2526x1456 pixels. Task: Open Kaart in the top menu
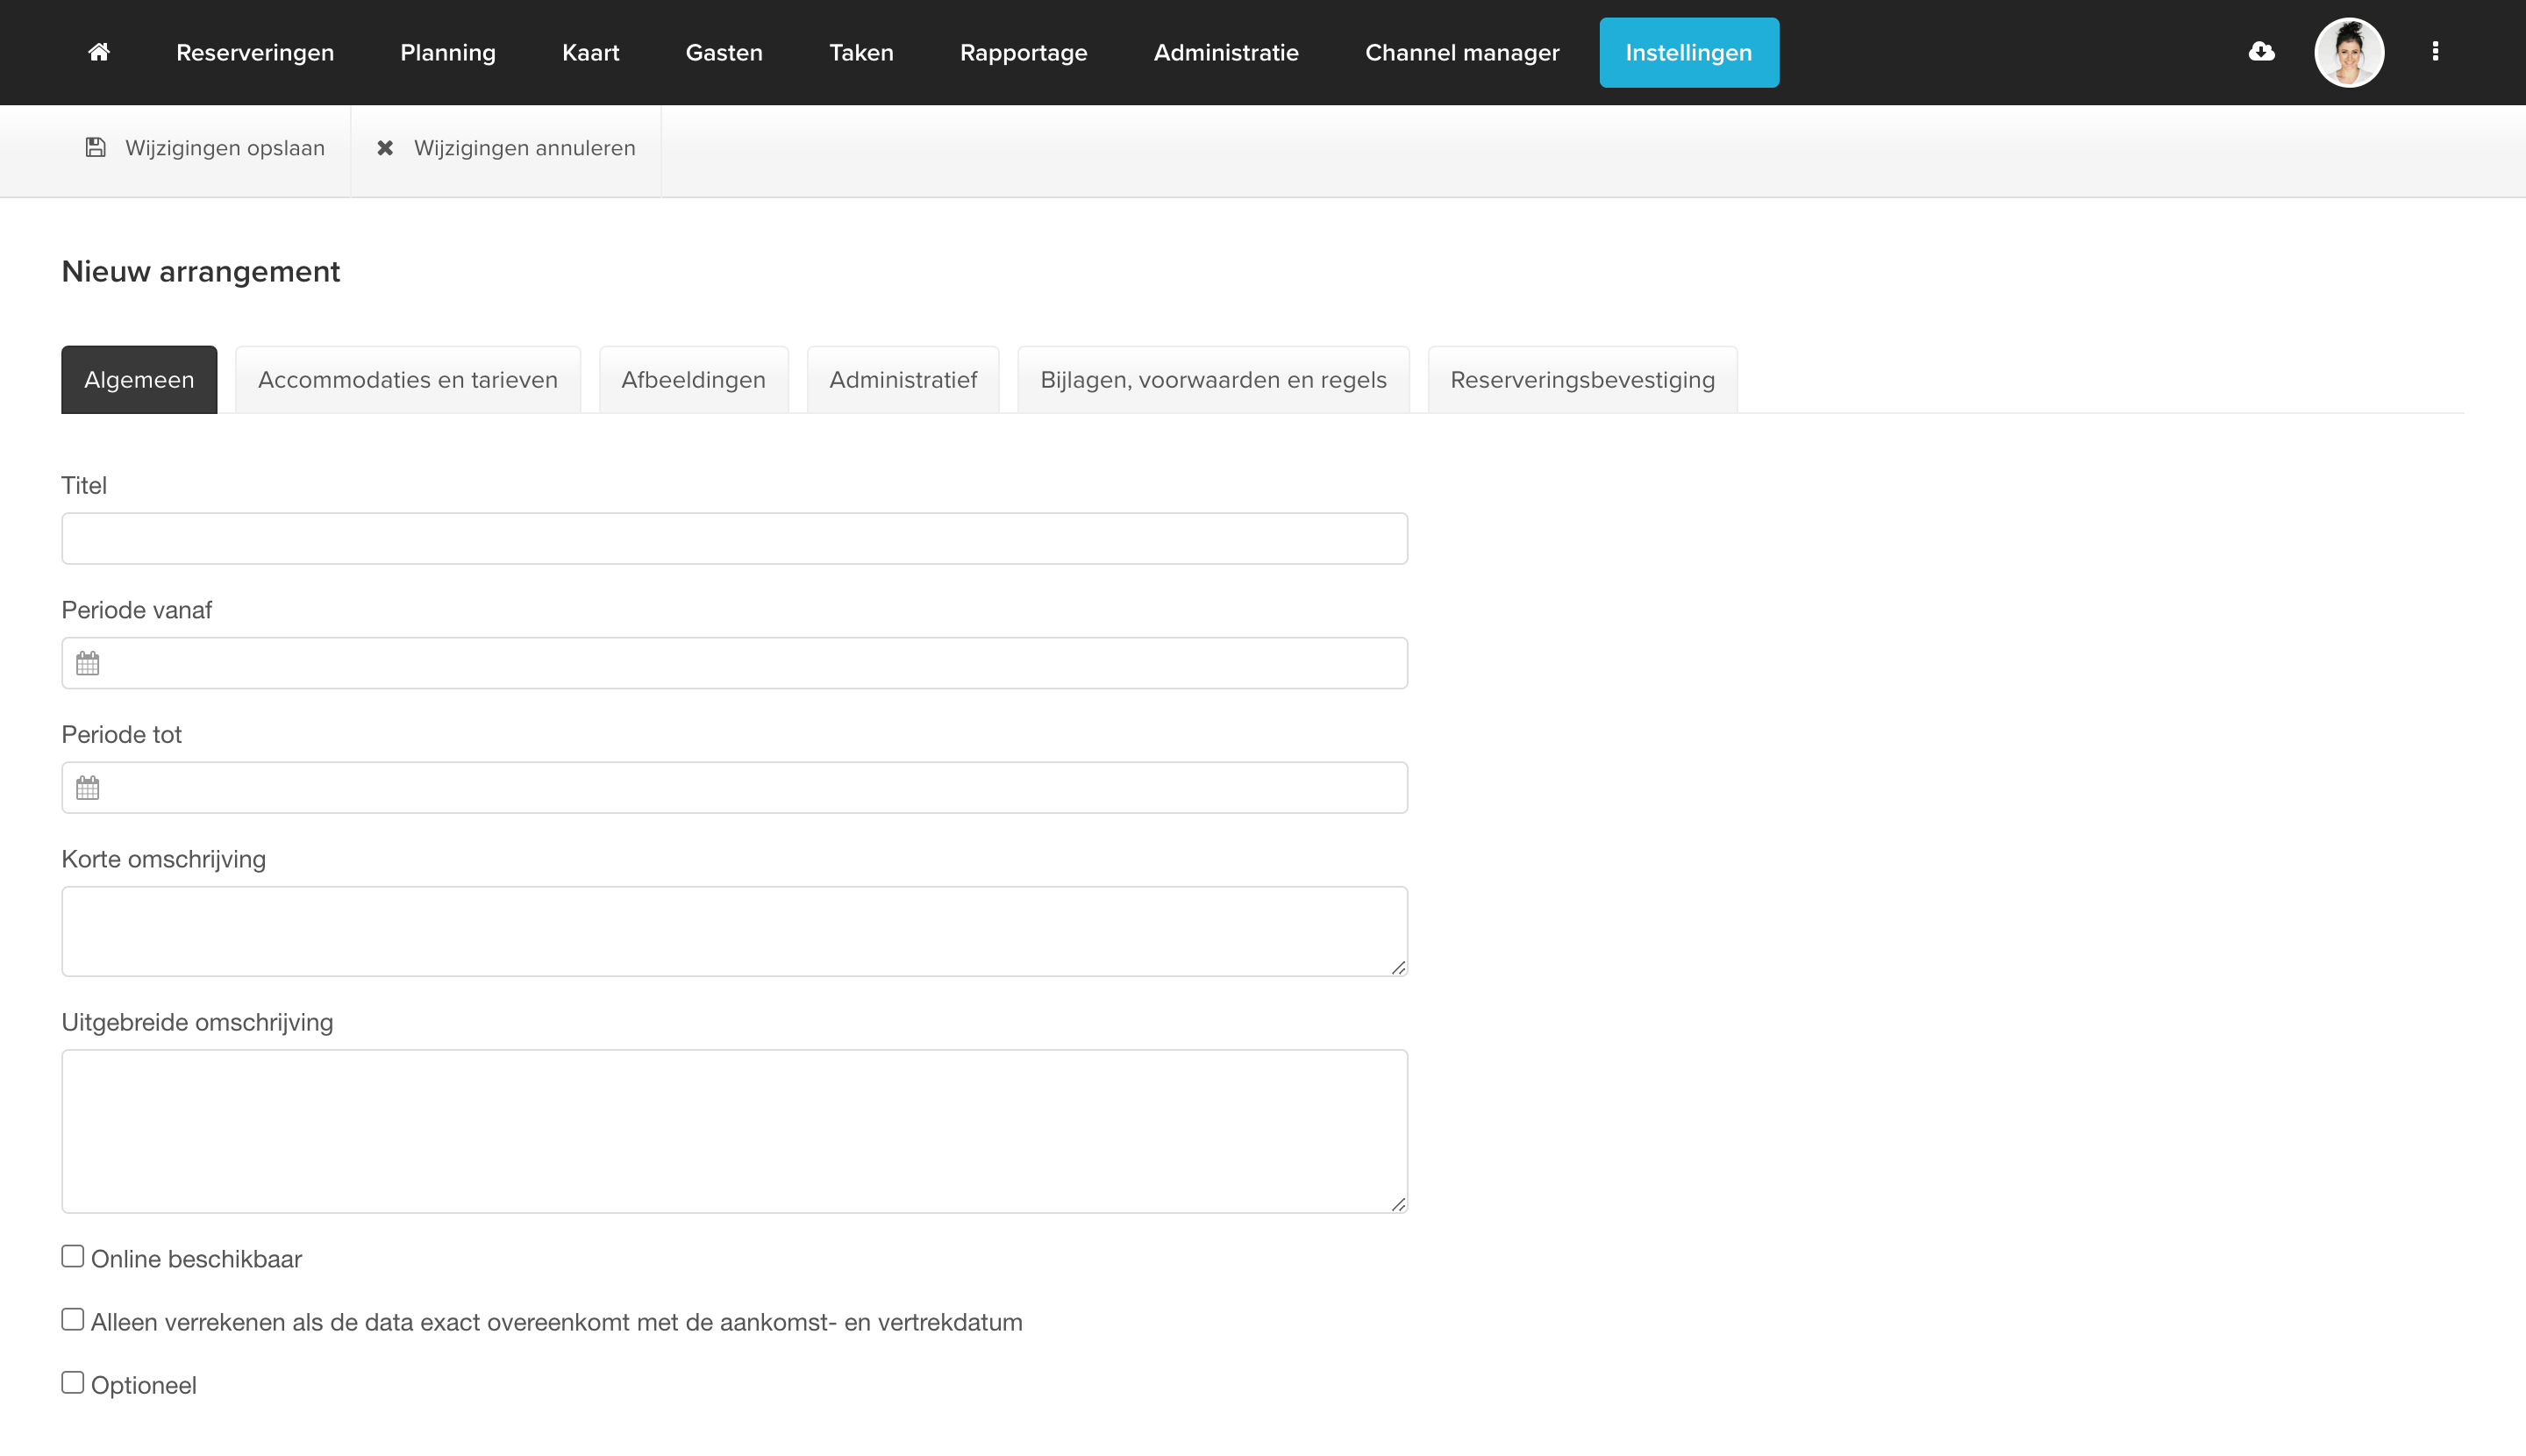[591, 52]
